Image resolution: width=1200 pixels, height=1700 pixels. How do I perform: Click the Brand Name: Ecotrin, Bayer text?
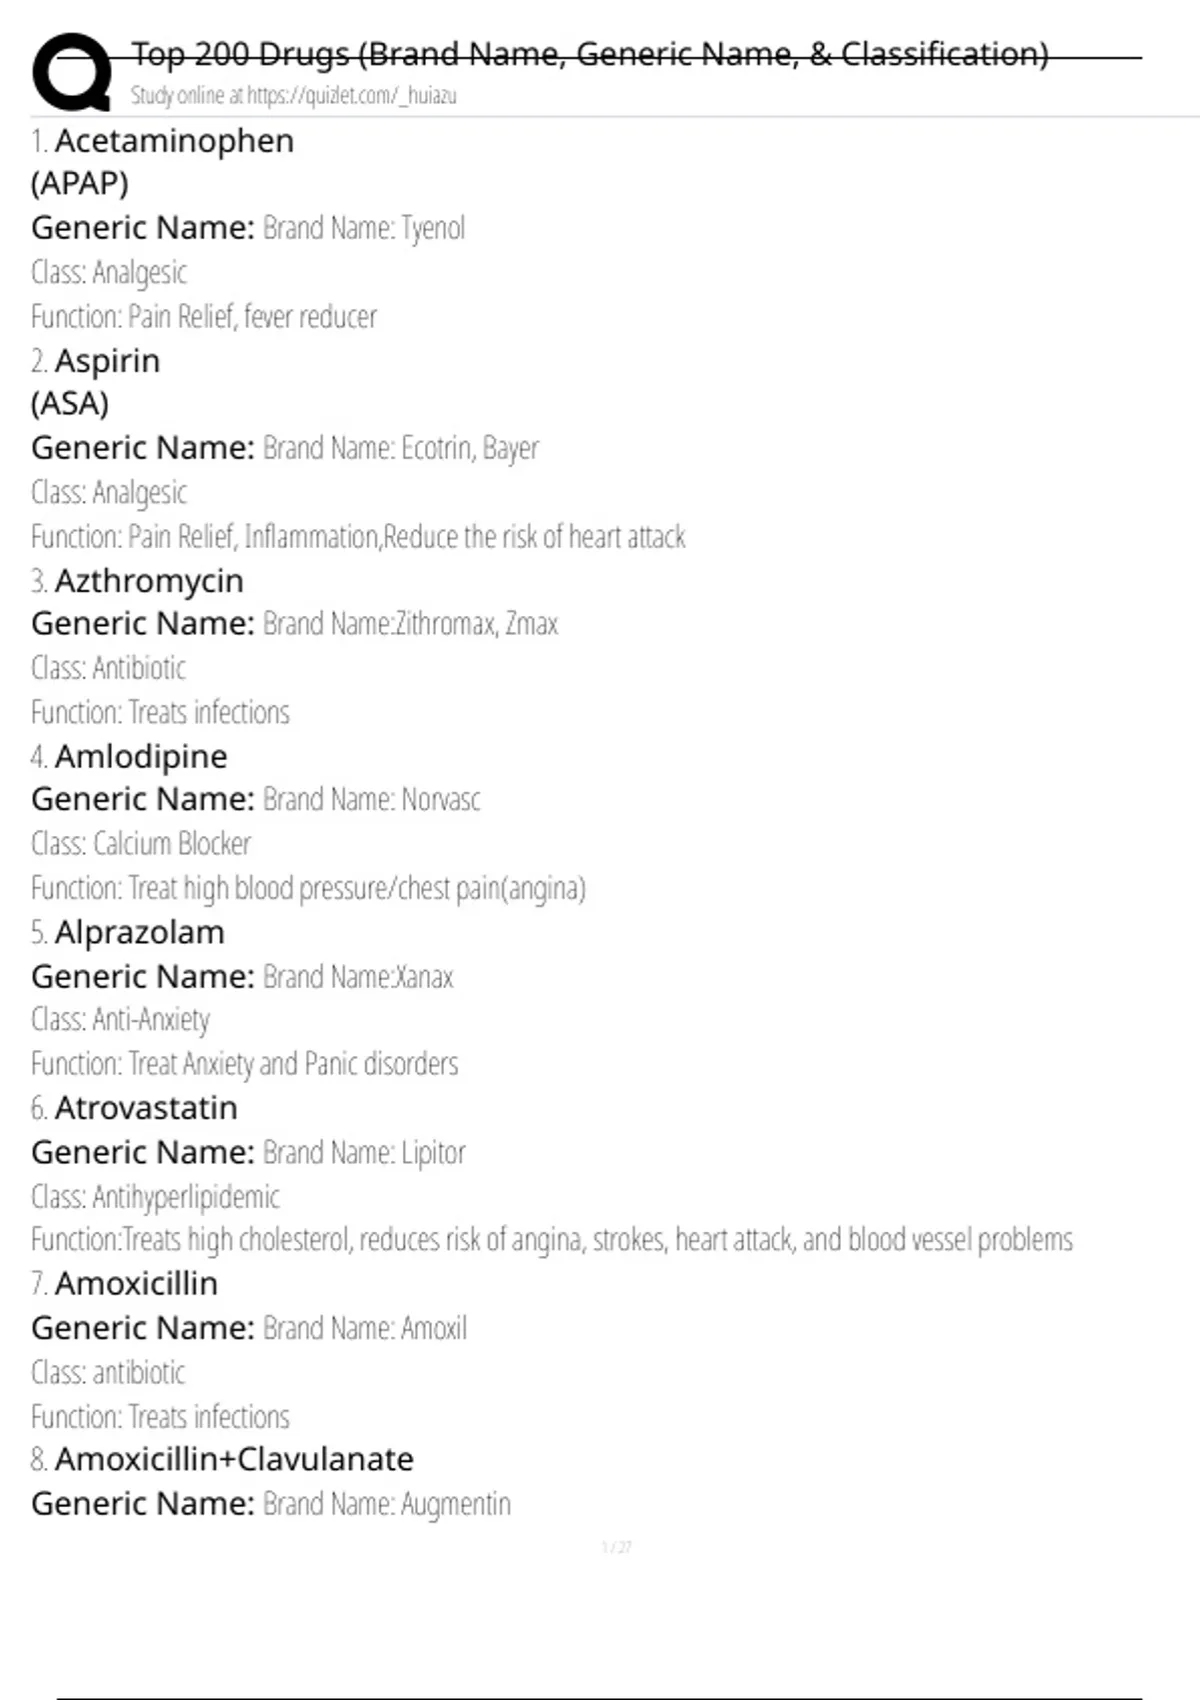point(400,449)
